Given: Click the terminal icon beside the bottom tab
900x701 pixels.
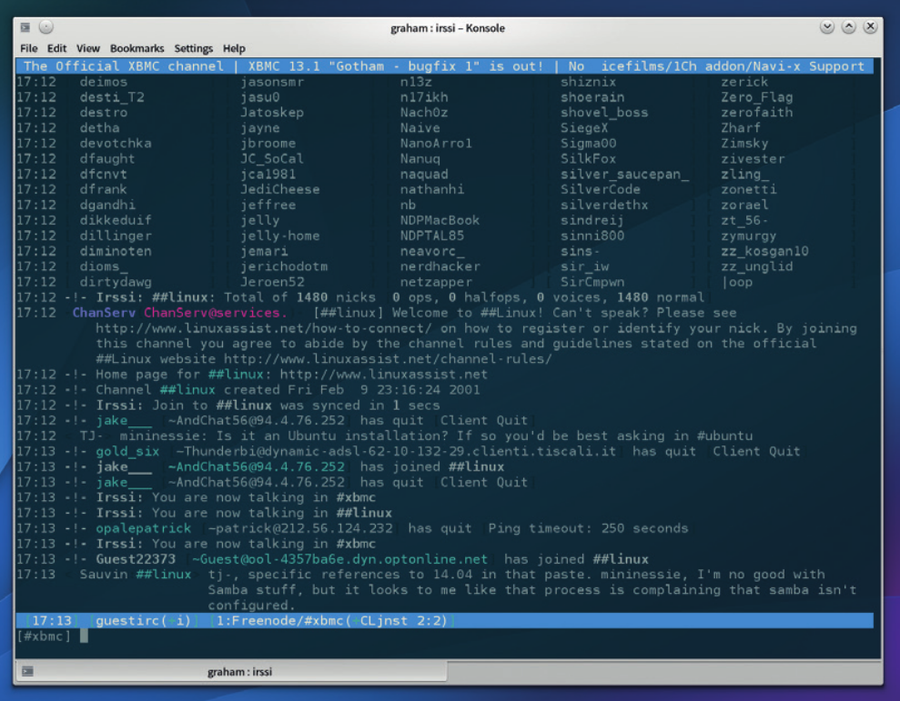Looking at the screenshot, I should pos(28,671).
